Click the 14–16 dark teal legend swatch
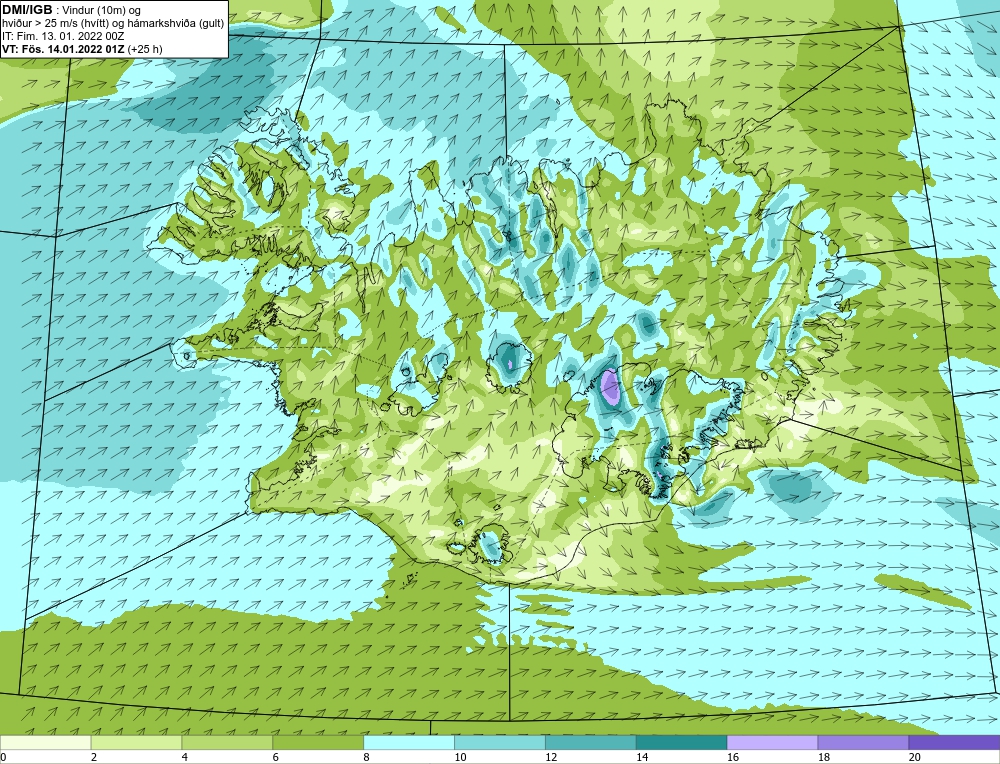This screenshot has height=764, width=1000. click(681, 742)
